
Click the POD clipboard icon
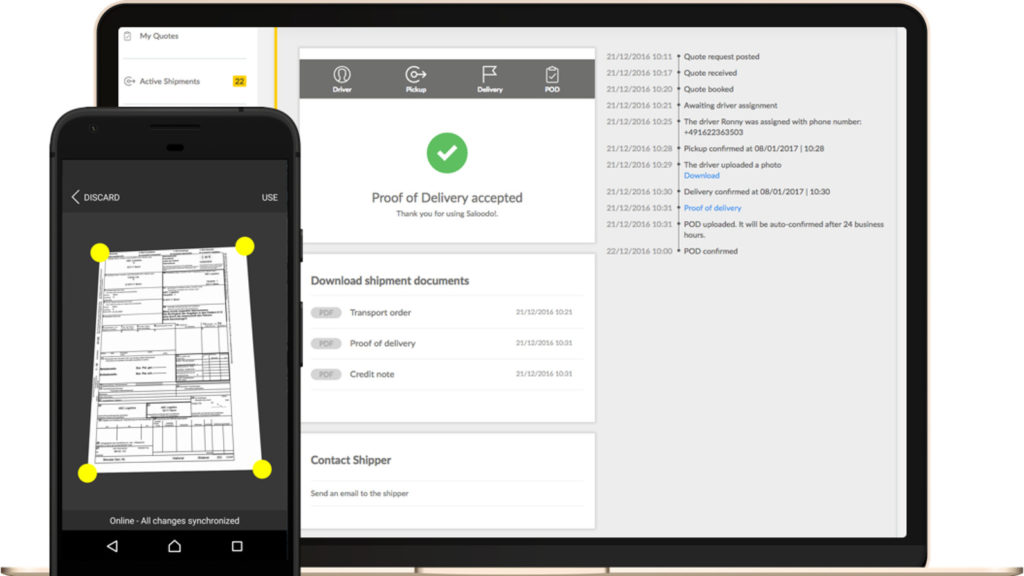[552, 75]
